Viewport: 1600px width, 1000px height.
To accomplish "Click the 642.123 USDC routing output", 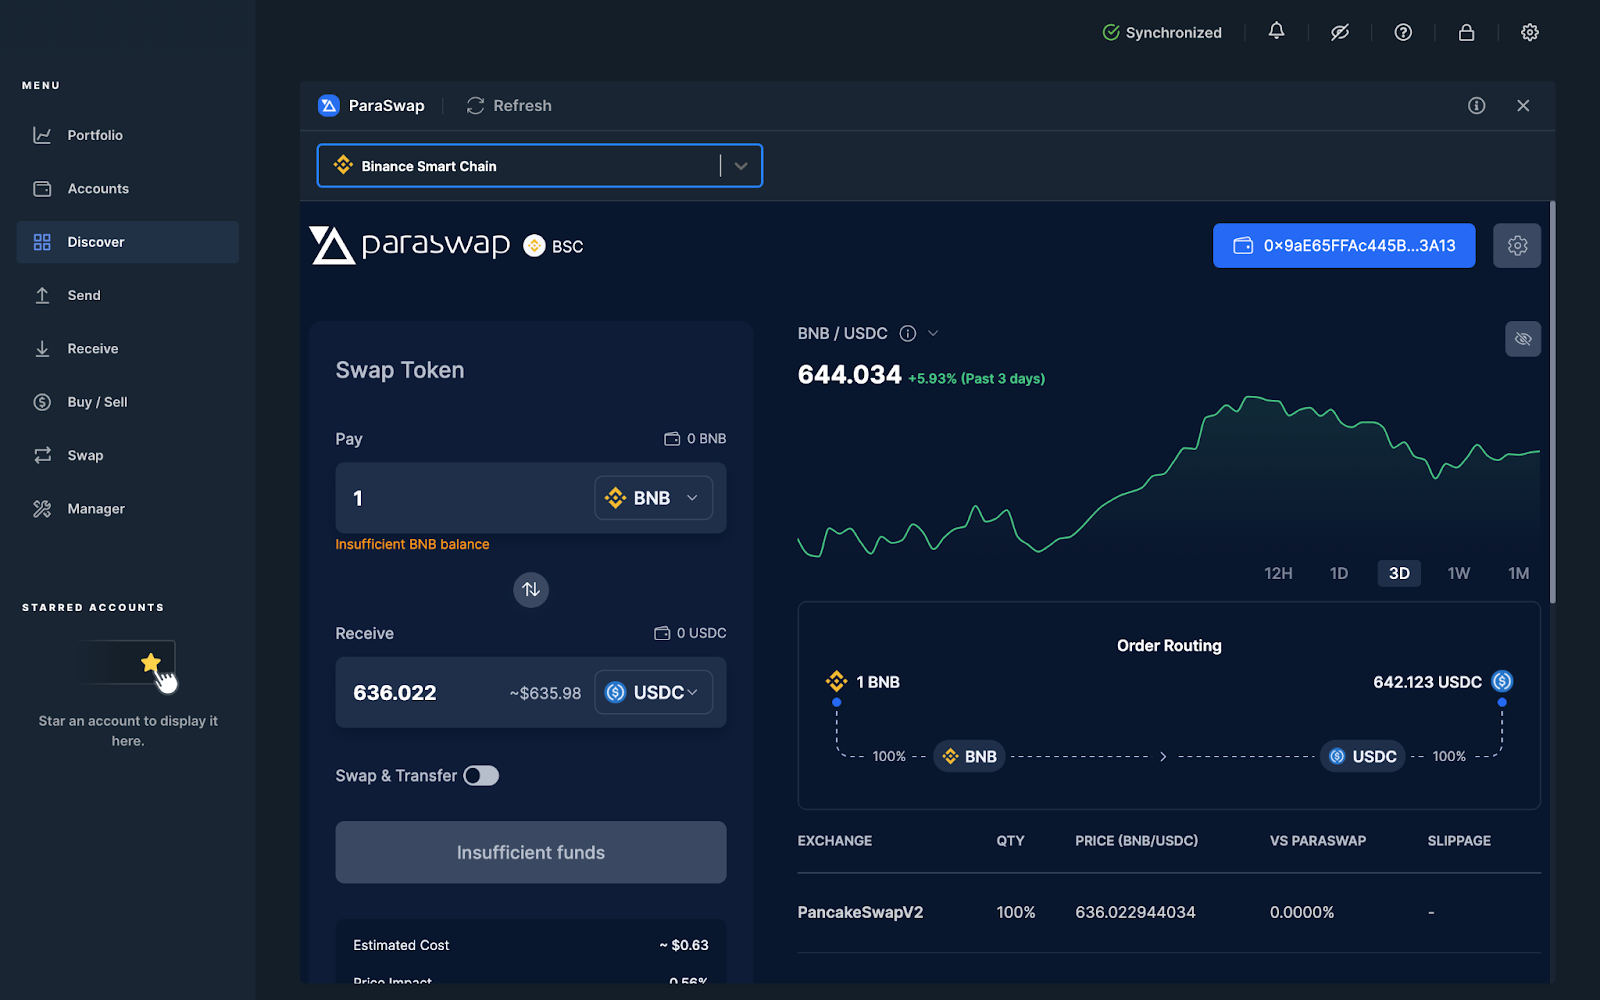I will (x=1443, y=682).
